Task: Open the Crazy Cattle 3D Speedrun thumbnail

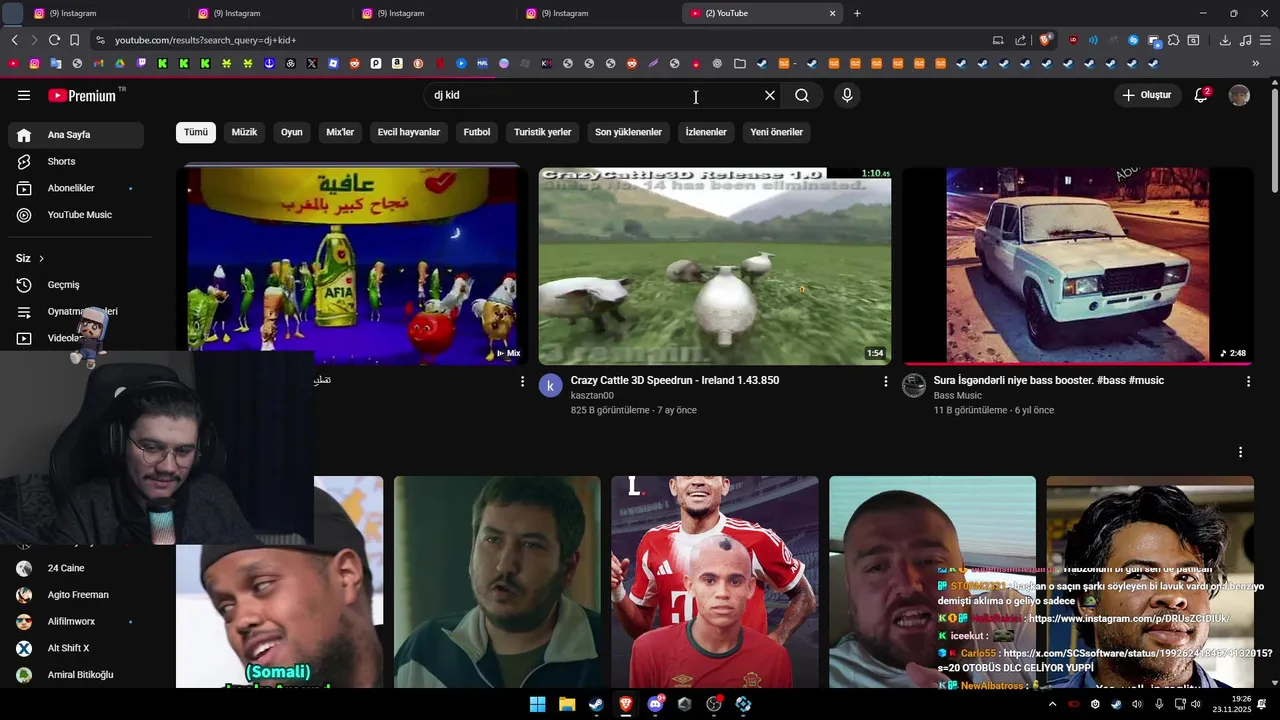Action: [x=715, y=265]
